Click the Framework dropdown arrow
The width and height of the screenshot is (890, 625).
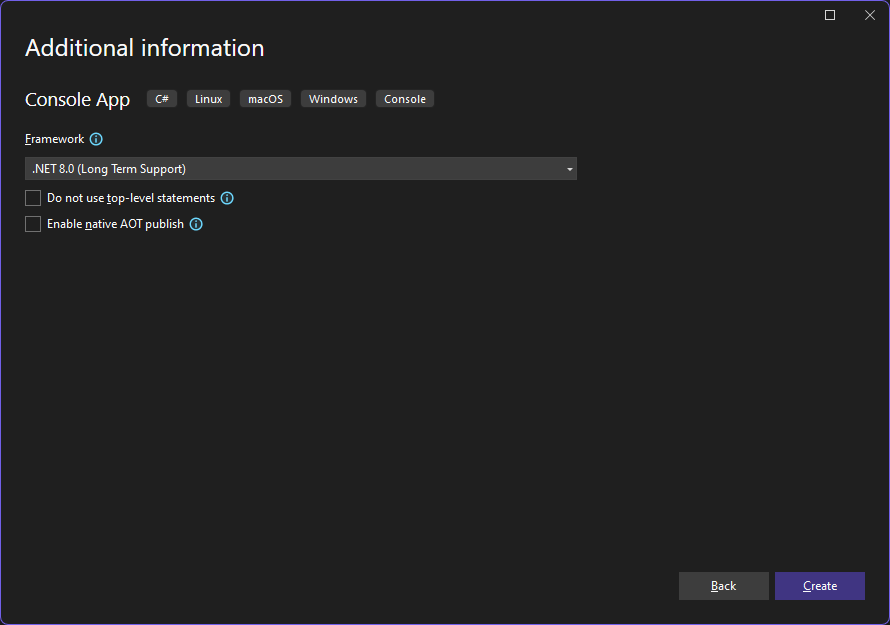pyautogui.click(x=569, y=169)
